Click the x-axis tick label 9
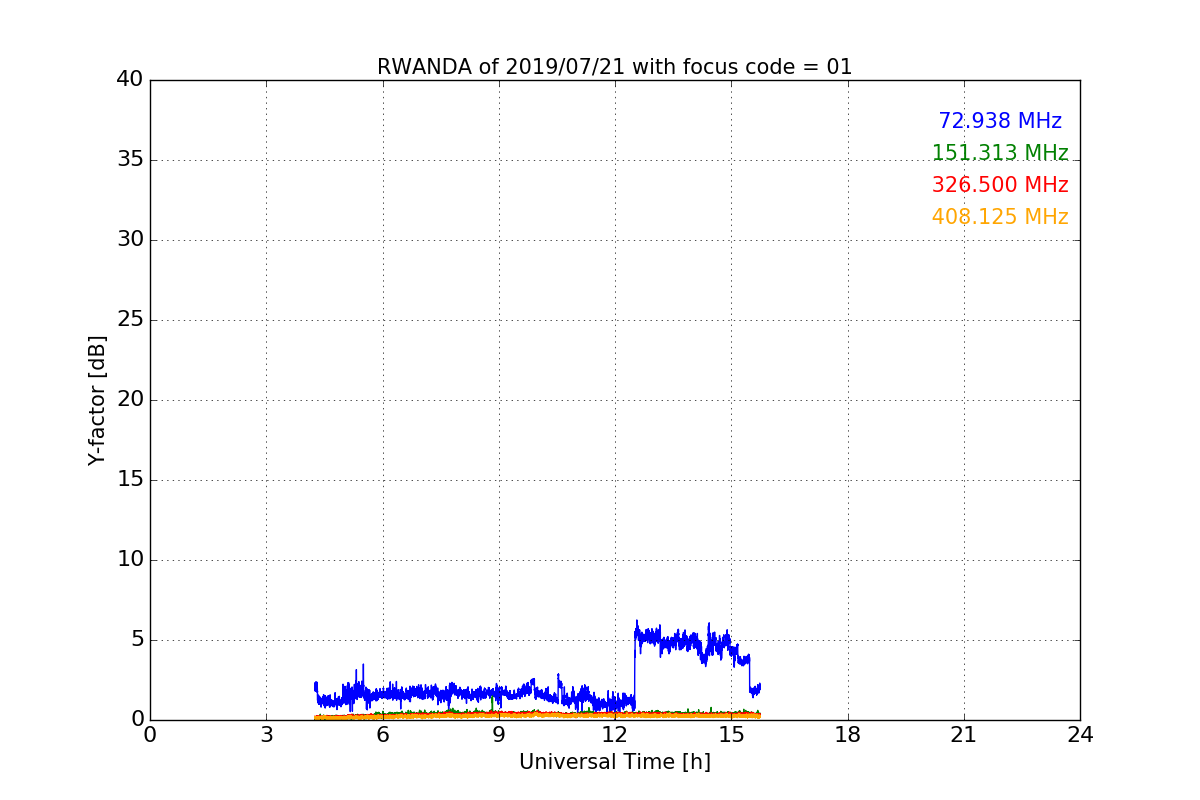The width and height of the screenshot is (1200, 800). [x=499, y=735]
